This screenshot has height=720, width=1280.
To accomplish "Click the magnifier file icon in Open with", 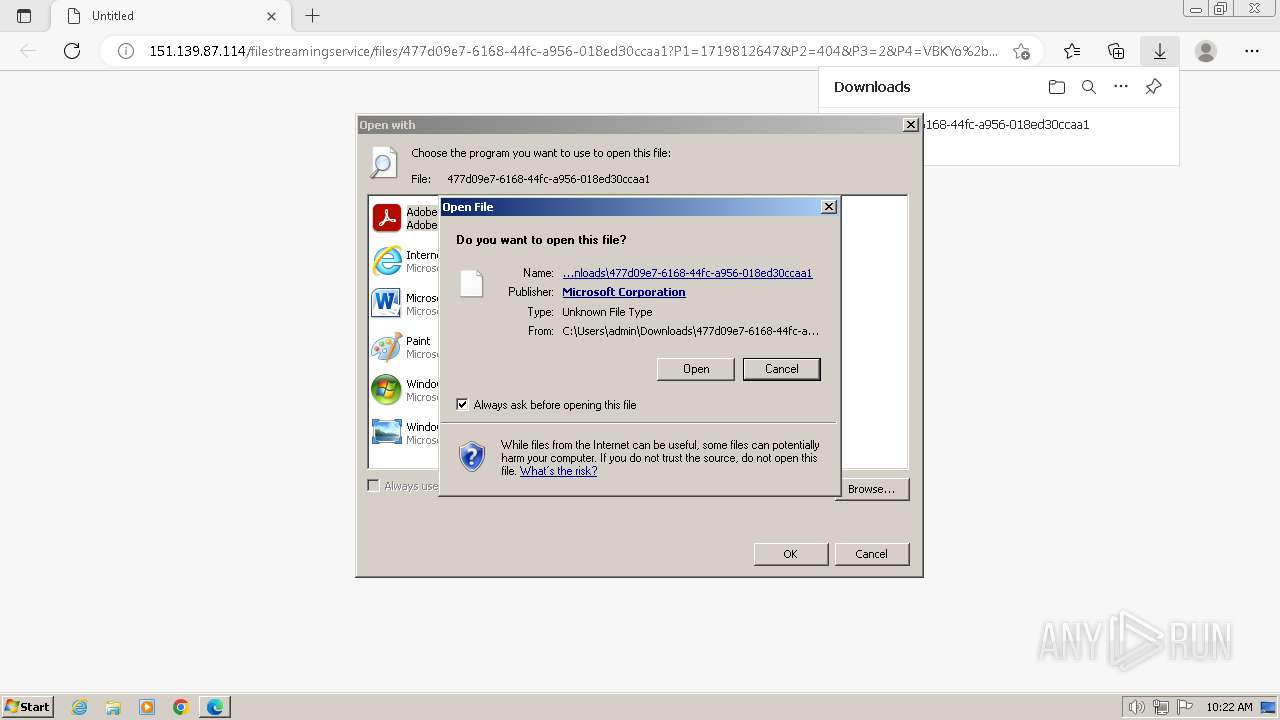I will point(383,163).
